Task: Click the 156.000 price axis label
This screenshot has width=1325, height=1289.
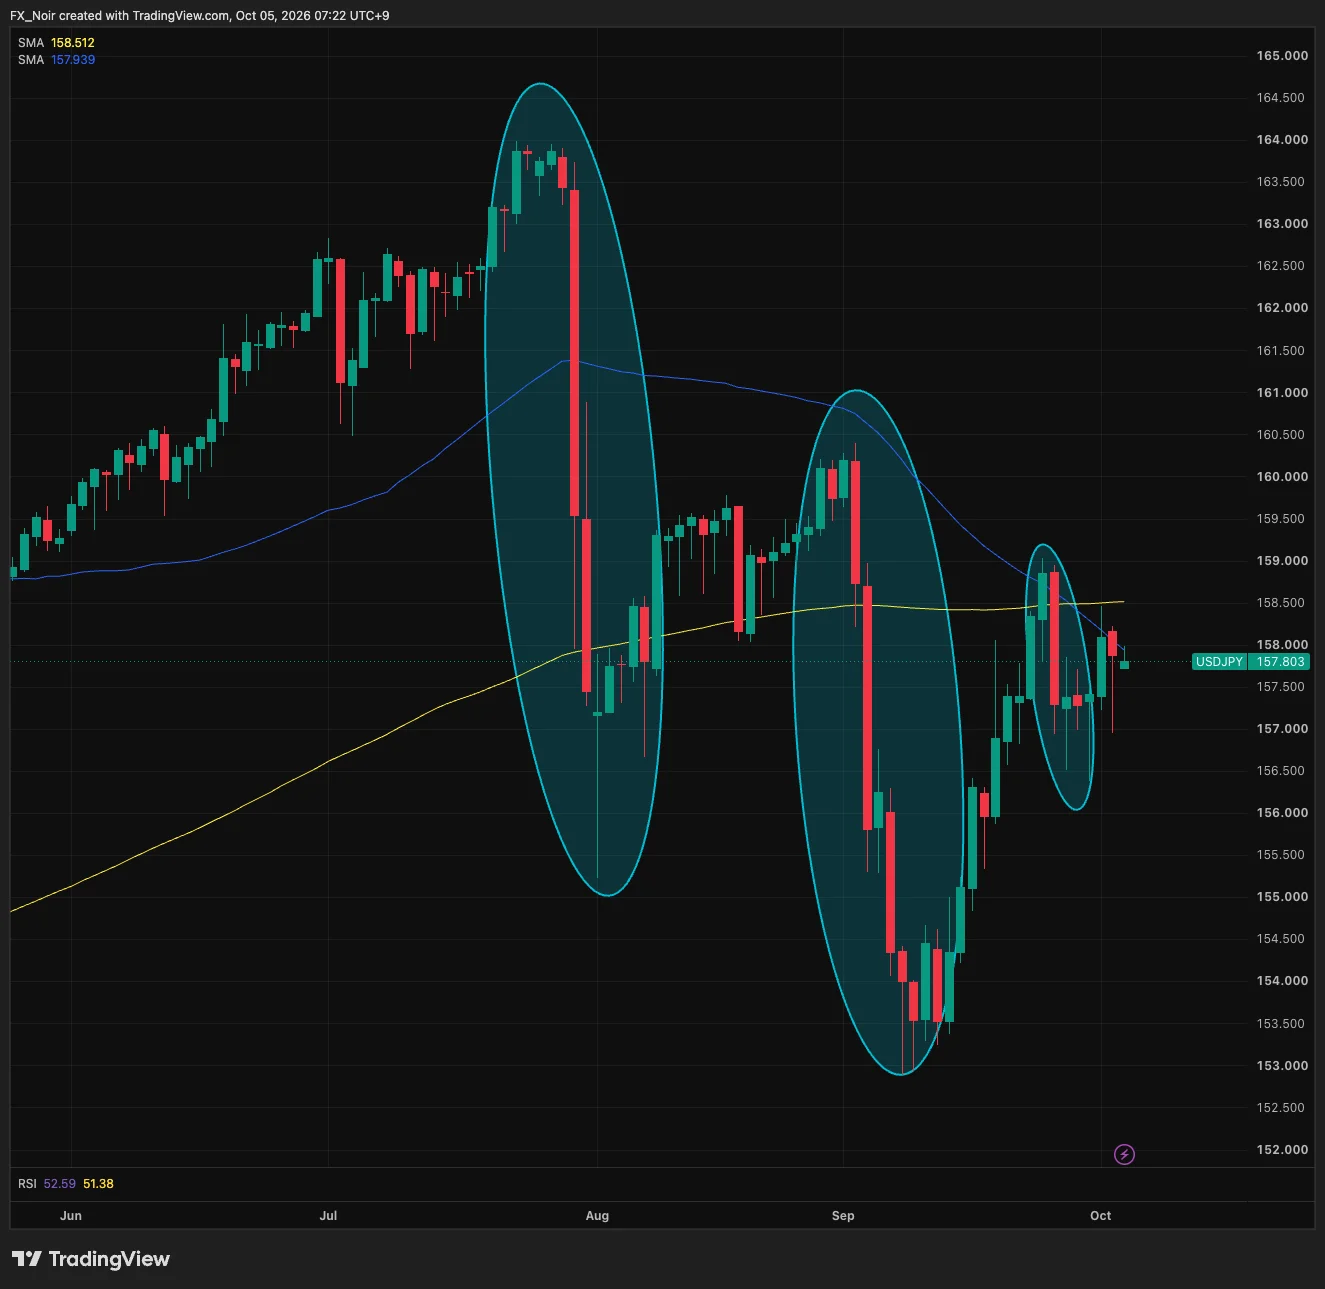Action: (1282, 813)
